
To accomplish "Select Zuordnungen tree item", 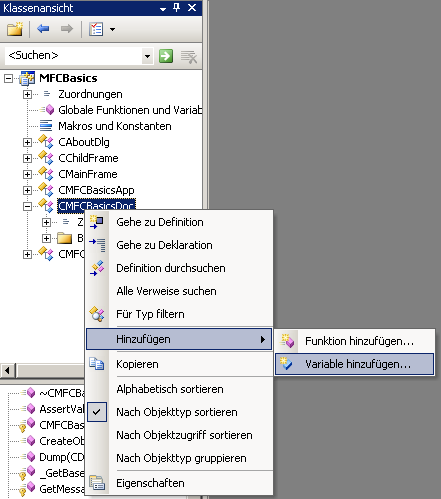I will point(90,94).
